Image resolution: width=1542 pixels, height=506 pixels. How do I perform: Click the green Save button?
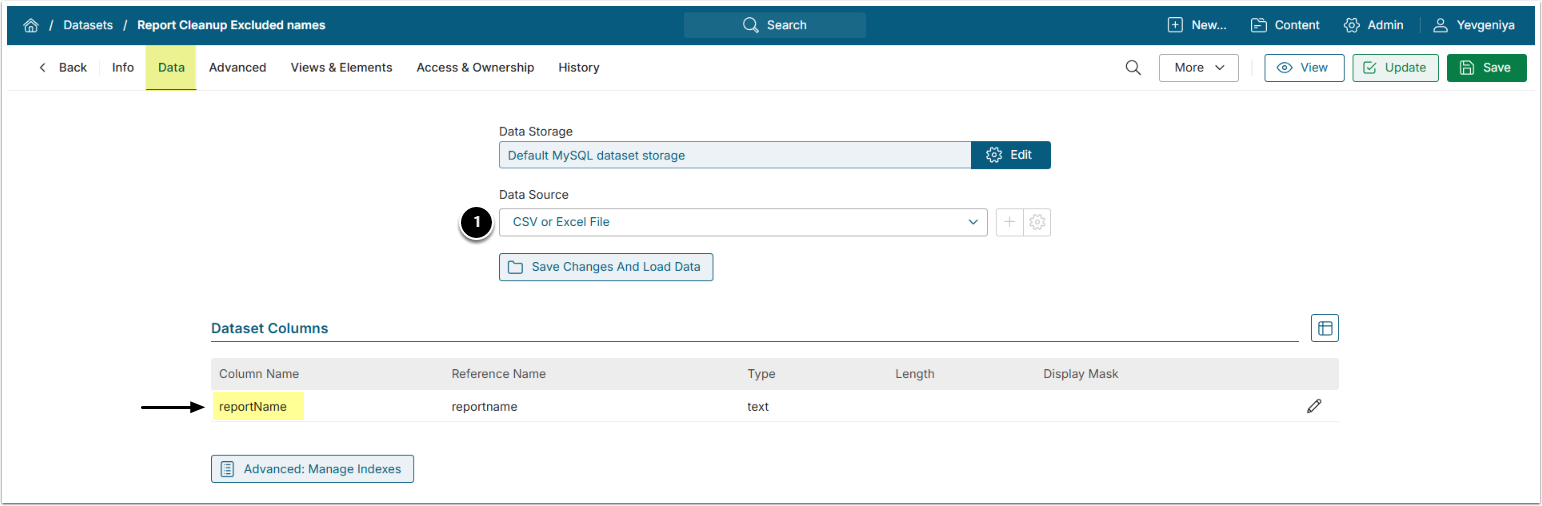(1486, 68)
